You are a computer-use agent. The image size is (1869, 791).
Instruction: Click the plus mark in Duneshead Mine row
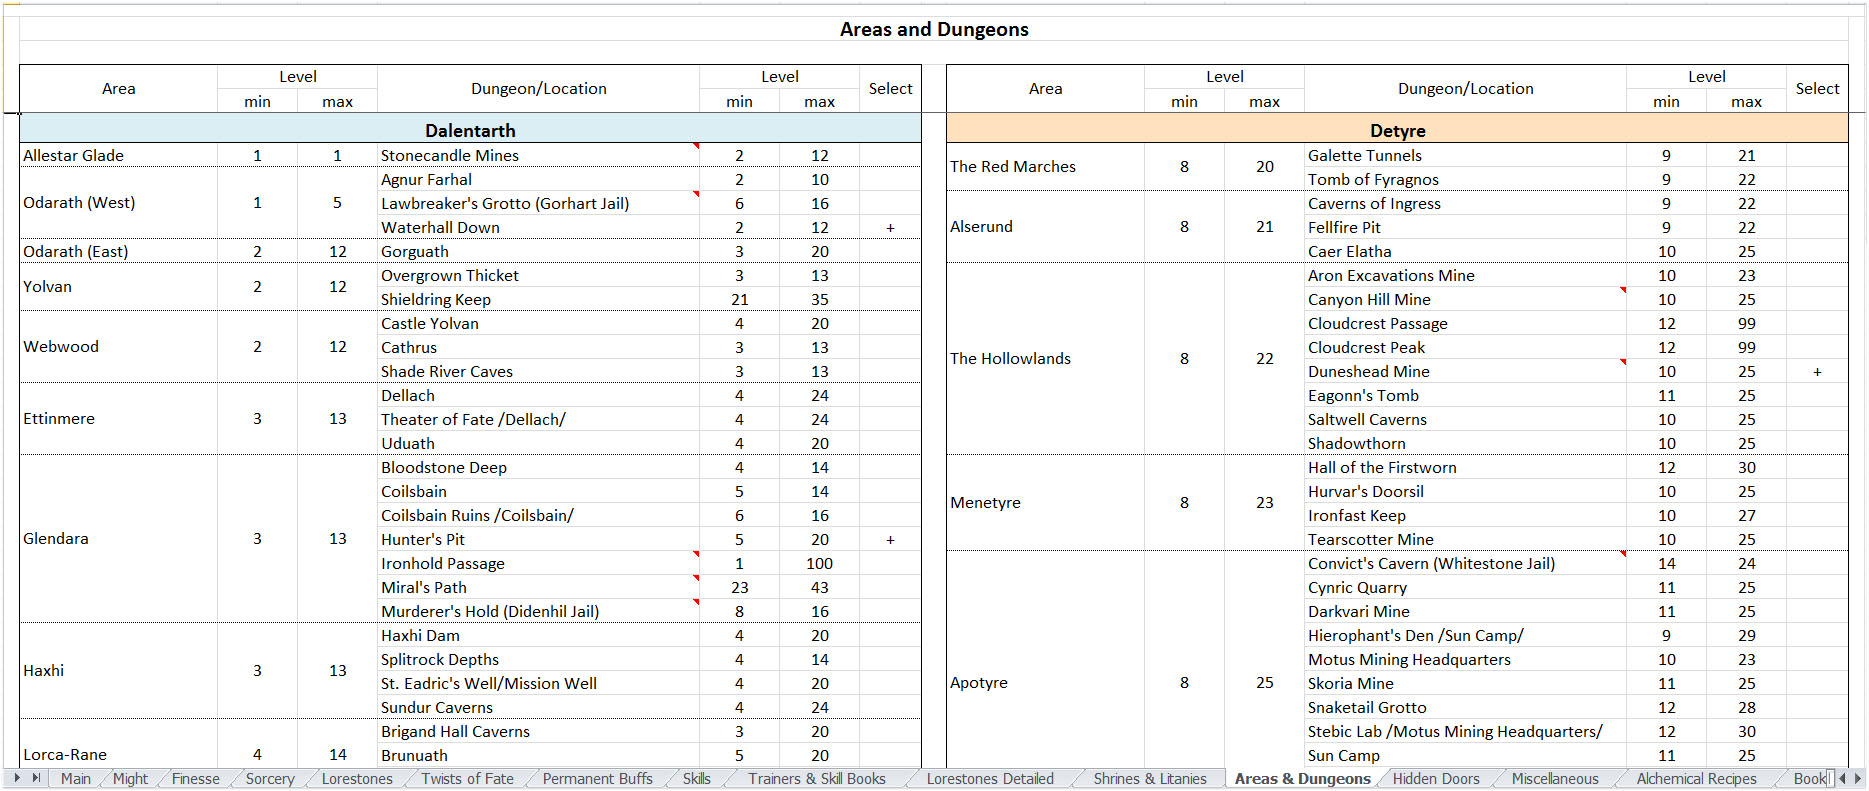pyautogui.click(x=1817, y=372)
